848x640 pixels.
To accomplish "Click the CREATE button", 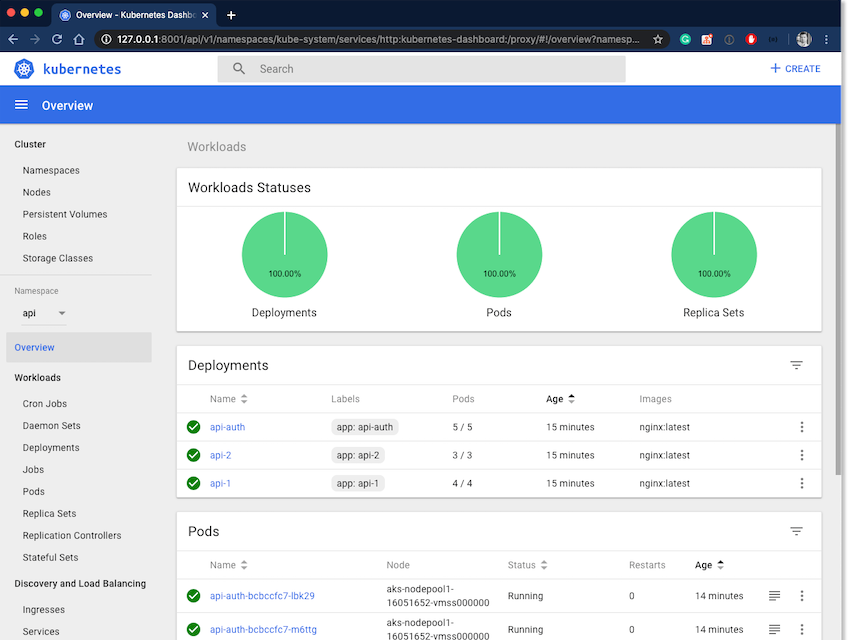I will click(795, 69).
